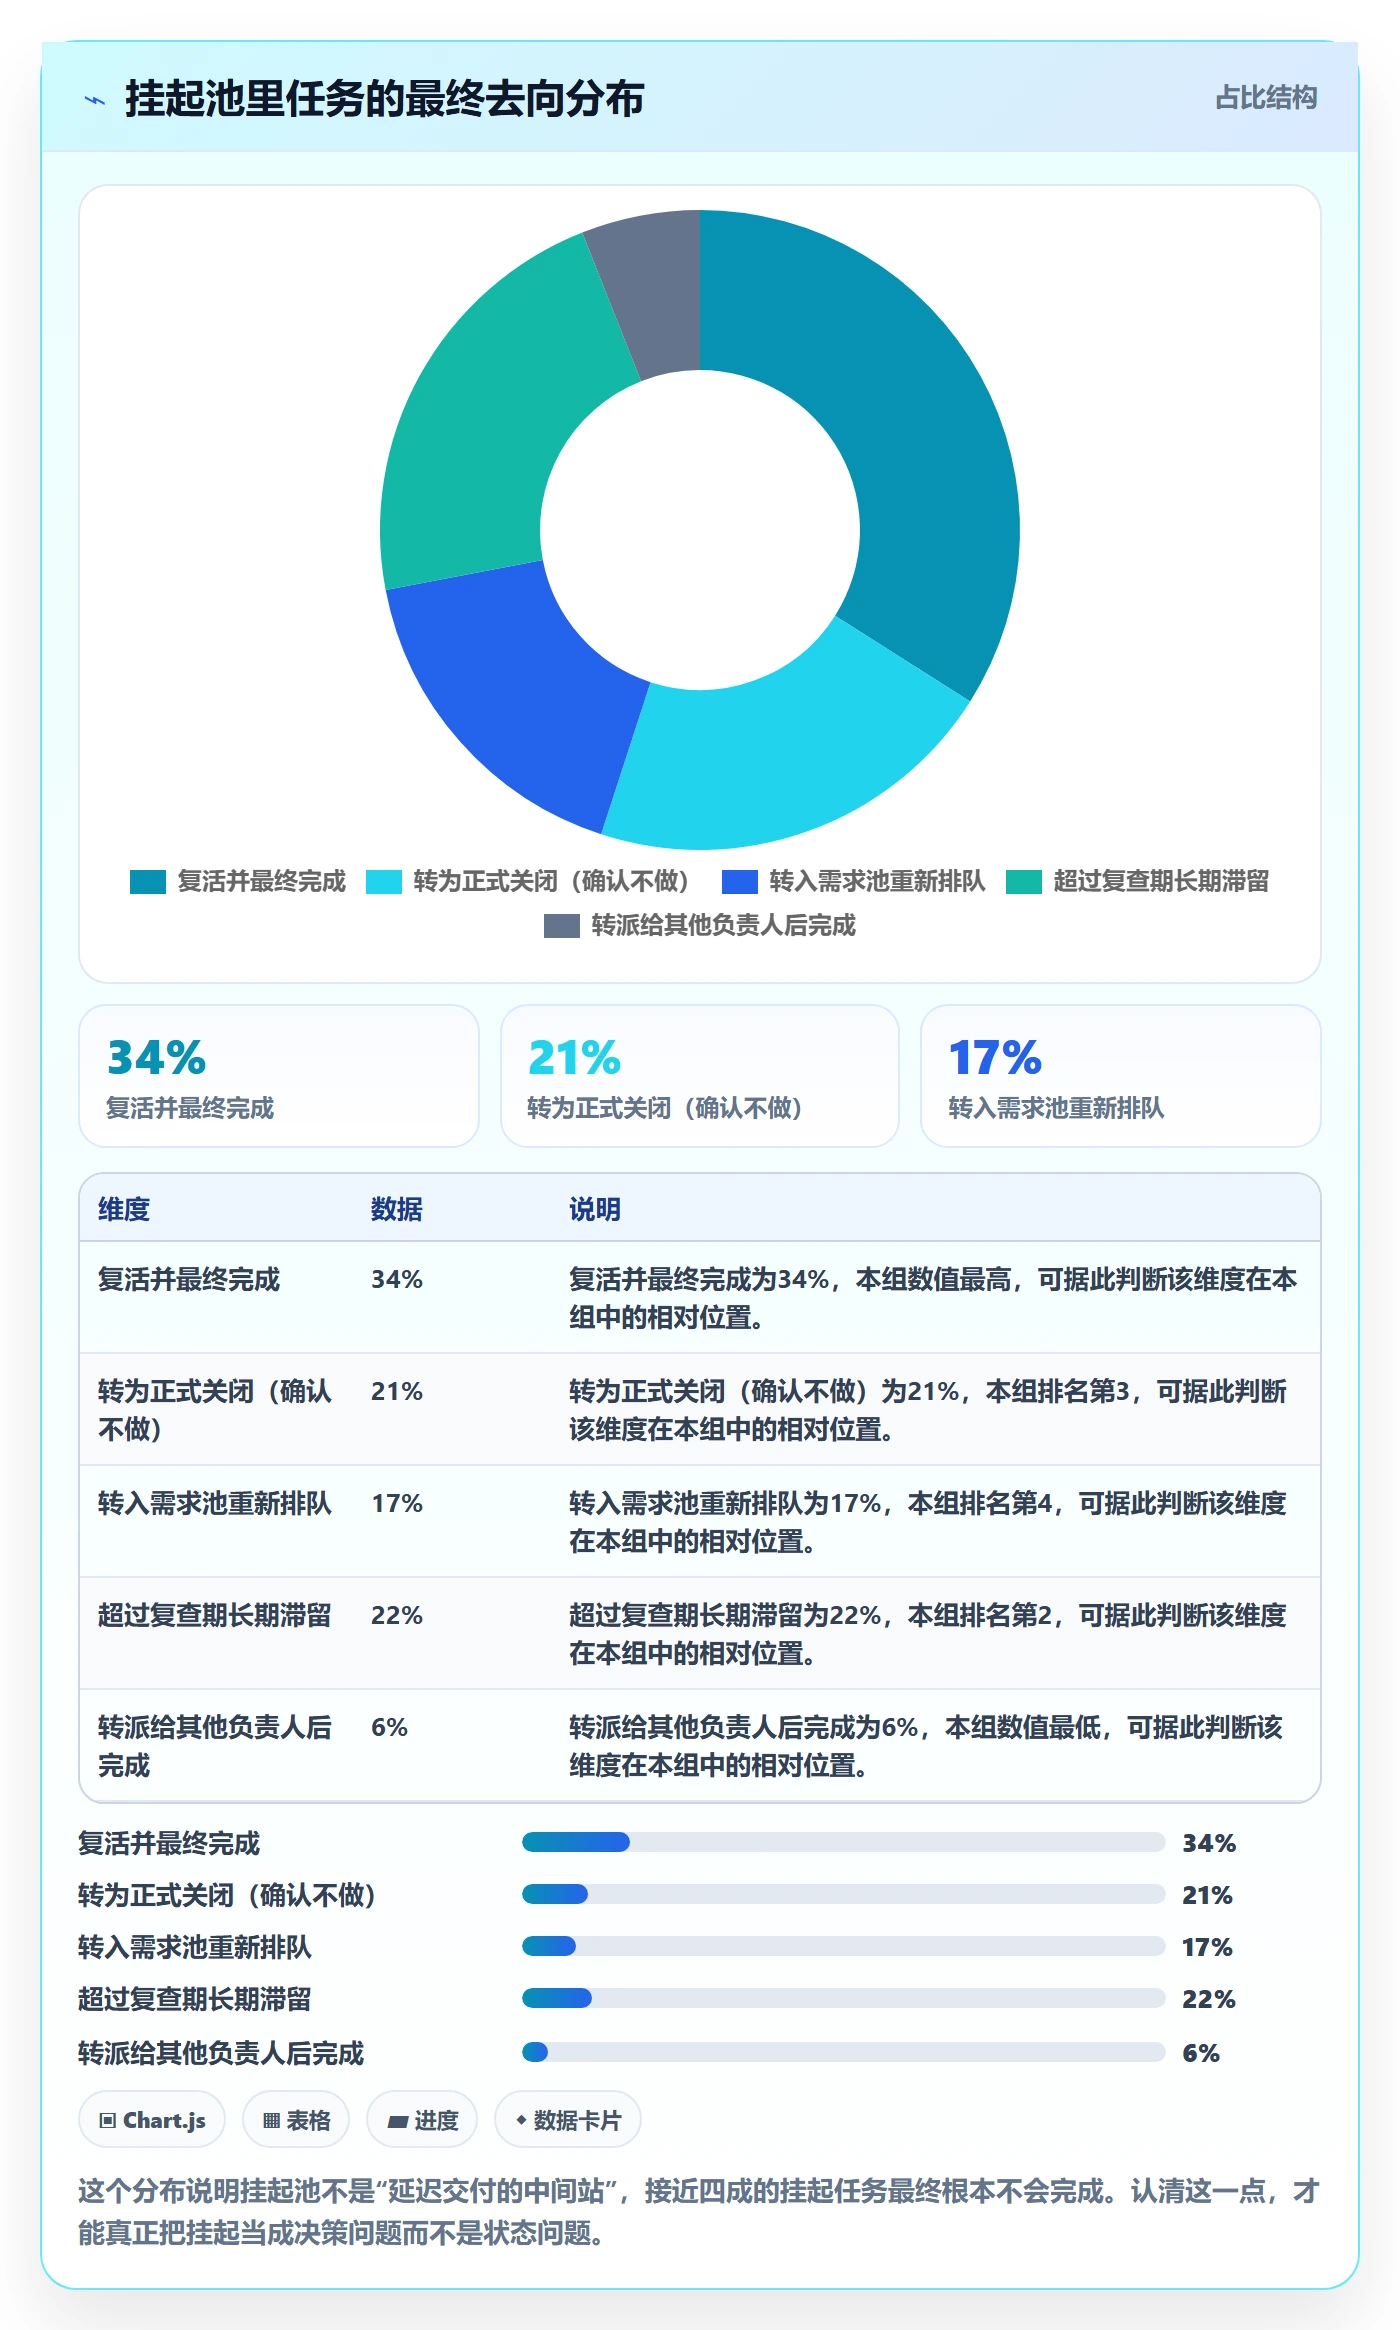This screenshot has width=1400, height=2330.
Task: Click the 21% table data cell
Action: (397, 1392)
